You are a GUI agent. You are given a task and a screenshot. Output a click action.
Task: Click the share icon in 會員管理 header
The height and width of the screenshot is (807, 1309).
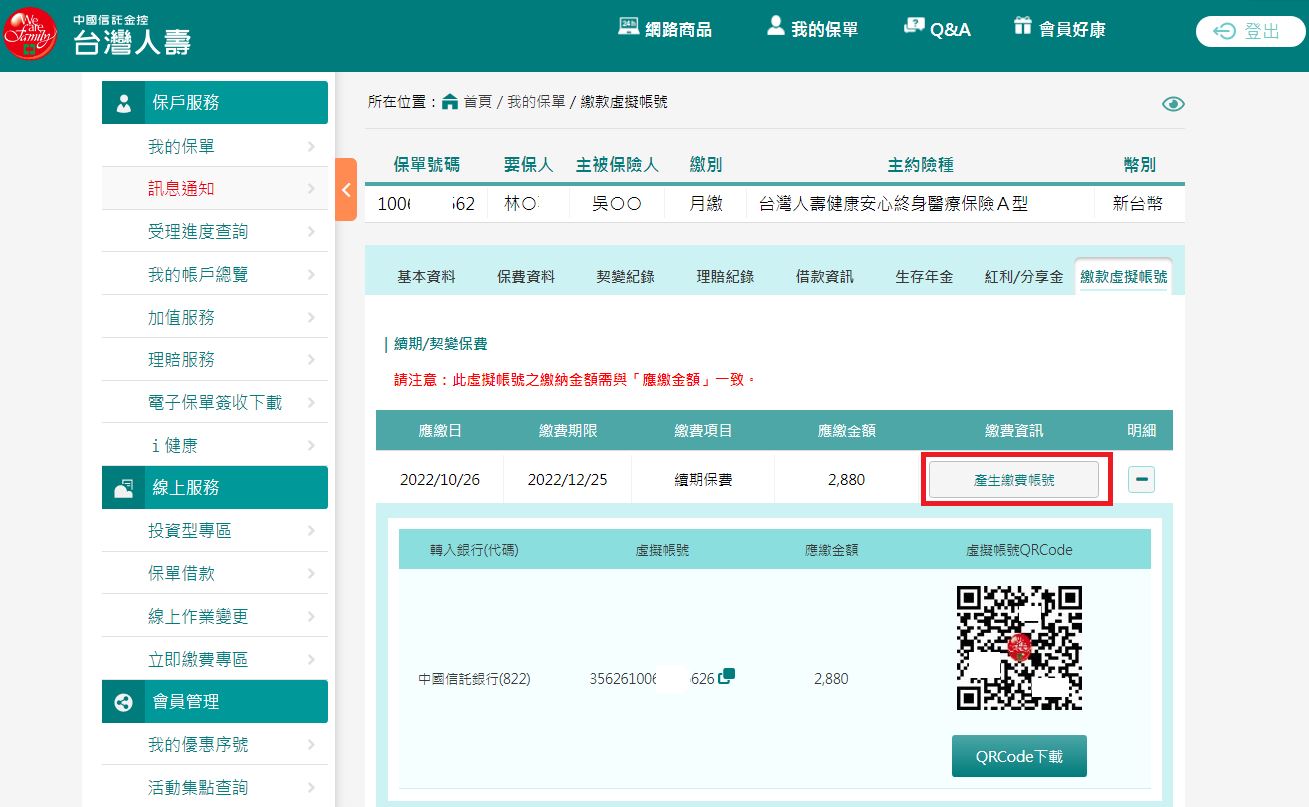pyautogui.click(x=124, y=702)
